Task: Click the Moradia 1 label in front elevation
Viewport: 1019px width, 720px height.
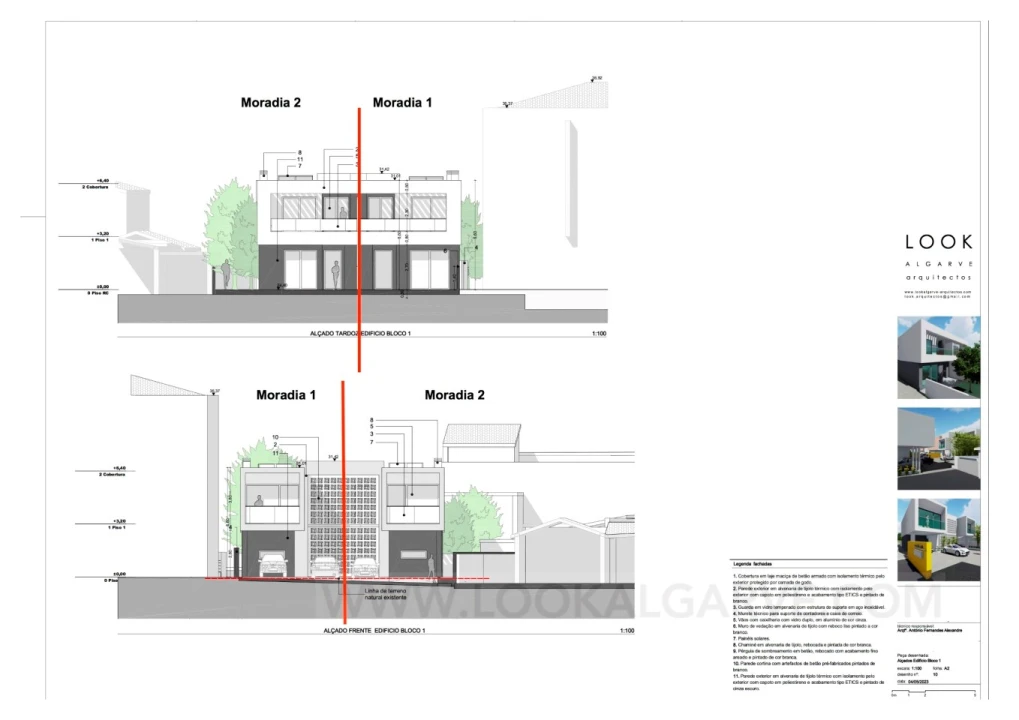Action: [x=285, y=395]
